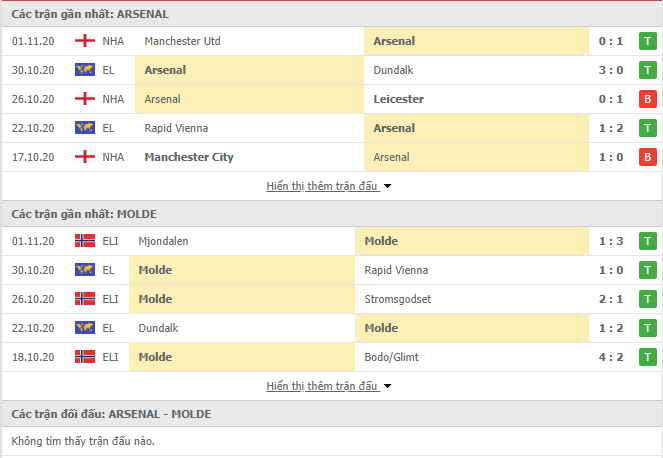
Task: Click the England flag beside Manchester Utd match
Action: [x=85, y=41]
